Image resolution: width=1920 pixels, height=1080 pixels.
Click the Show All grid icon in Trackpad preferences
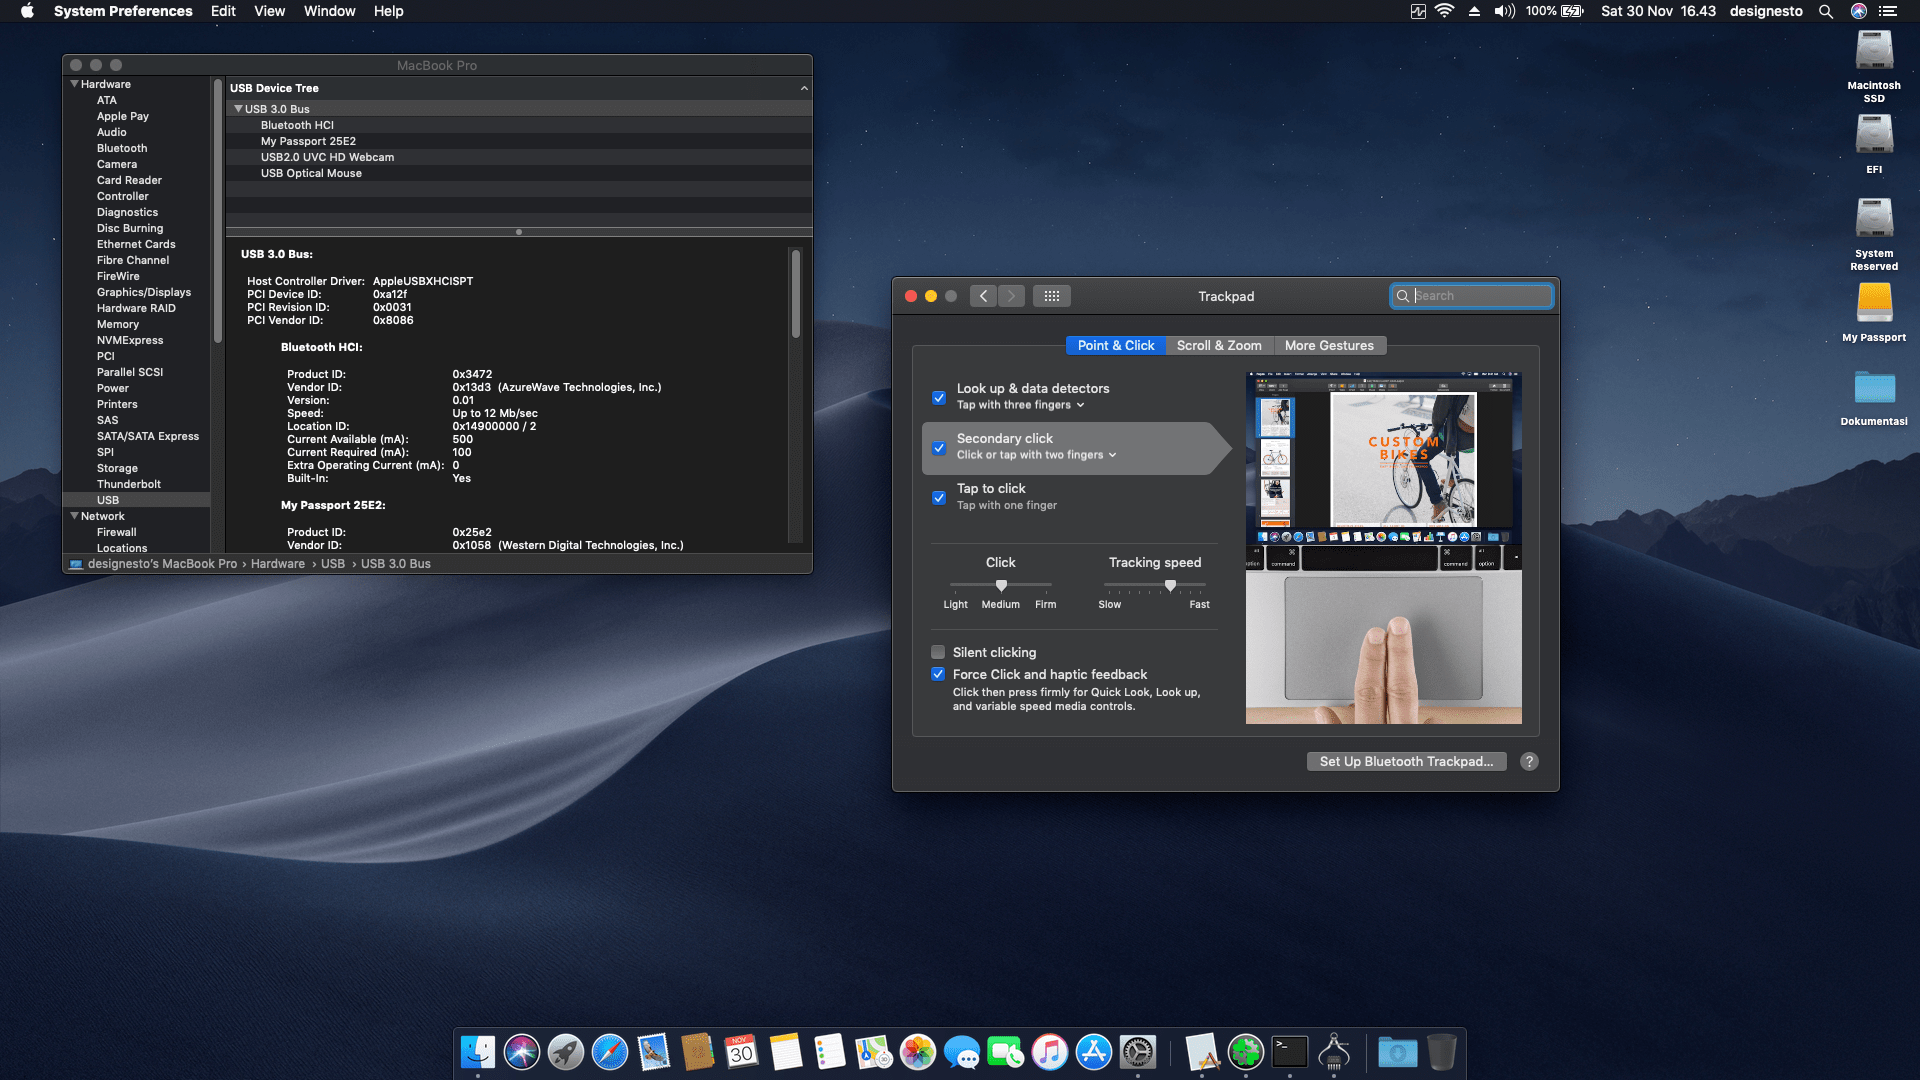1052,295
